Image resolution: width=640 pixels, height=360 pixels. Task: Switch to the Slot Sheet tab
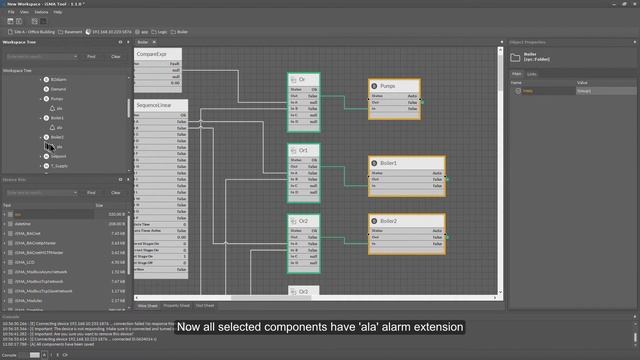(x=205, y=306)
